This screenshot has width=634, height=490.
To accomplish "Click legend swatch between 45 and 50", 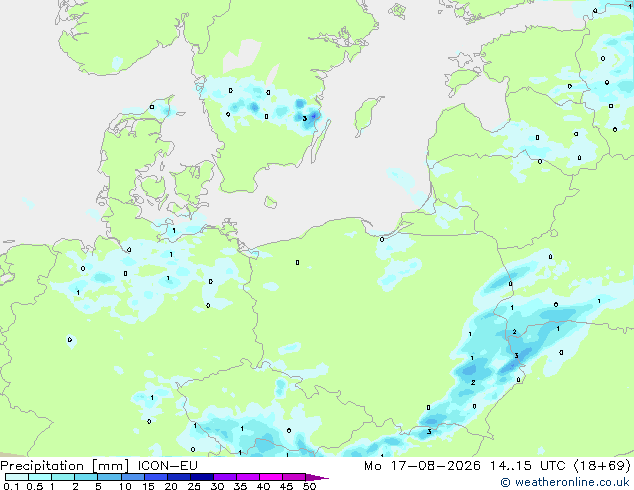I will [x=294, y=477].
